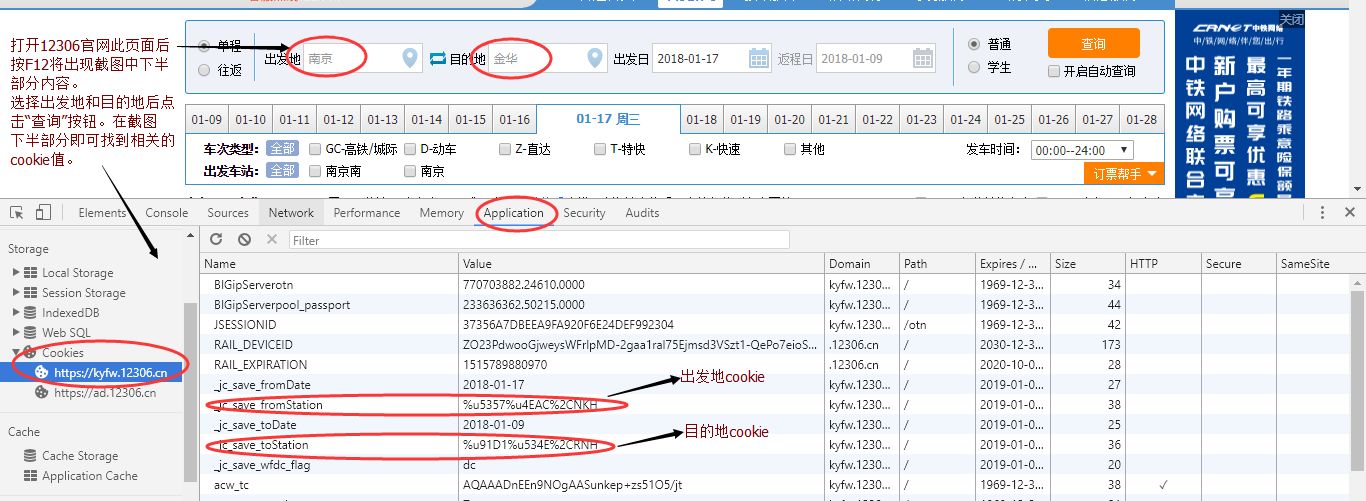
Task: Select the 01-16 date tab
Action: [x=514, y=119]
